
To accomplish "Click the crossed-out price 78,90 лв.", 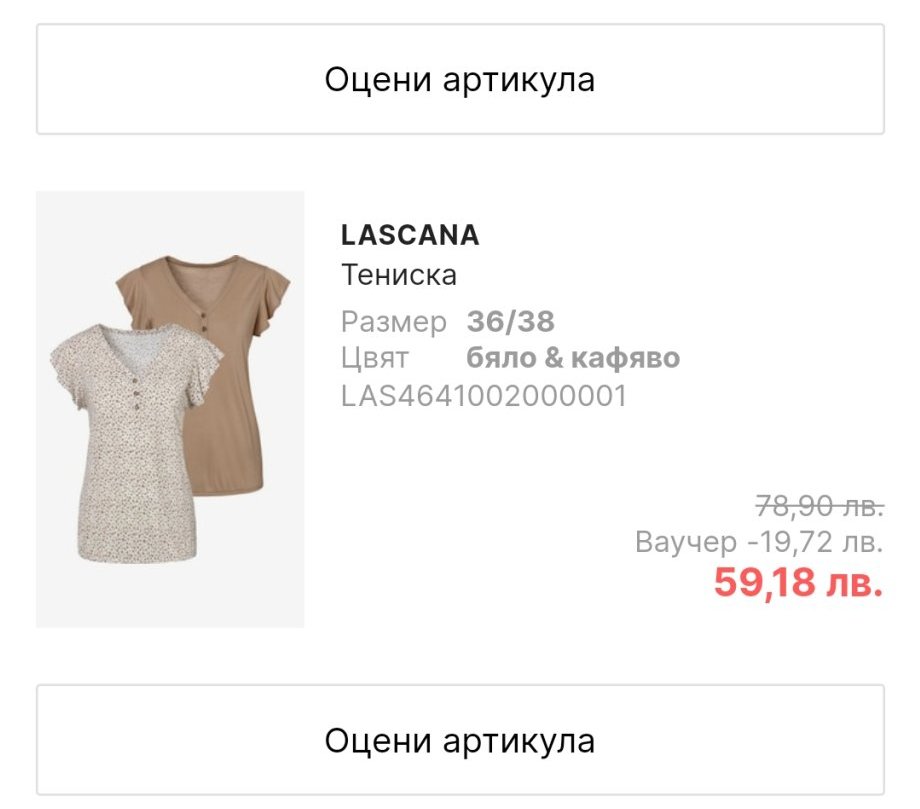I will 819,506.
